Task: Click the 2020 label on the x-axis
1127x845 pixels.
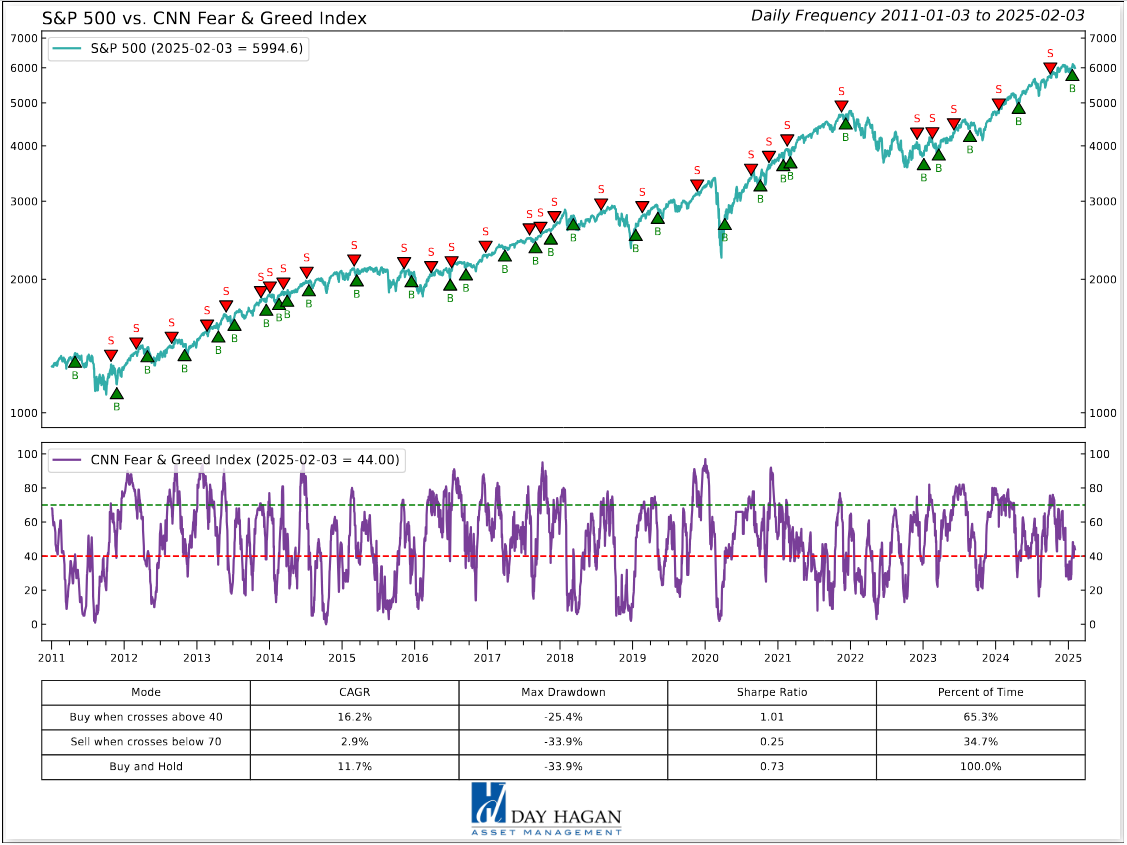Action: tap(704, 657)
